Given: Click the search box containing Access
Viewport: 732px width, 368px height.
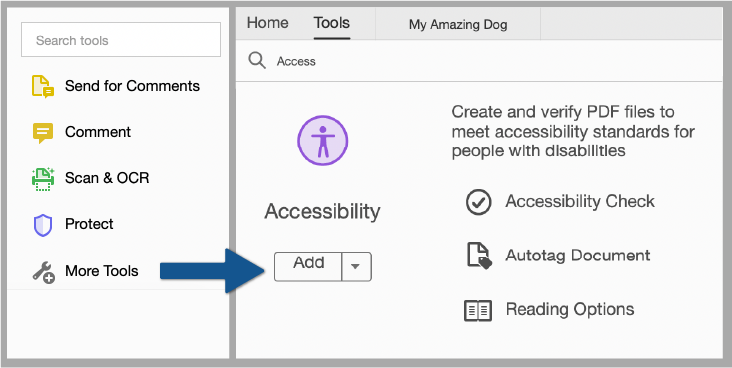Looking at the screenshot, I should (479, 61).
